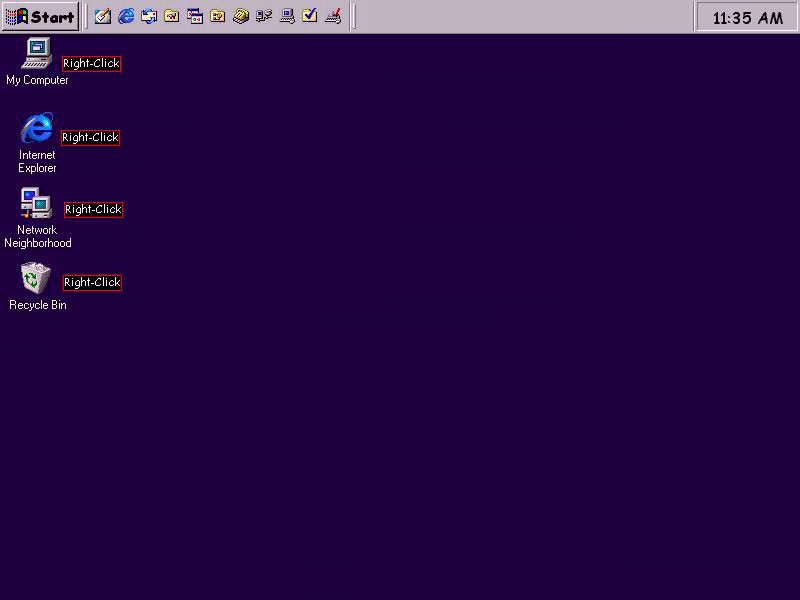
Task: Open the yellow telephone dialer icon
Action: click(x=241, y=16)
